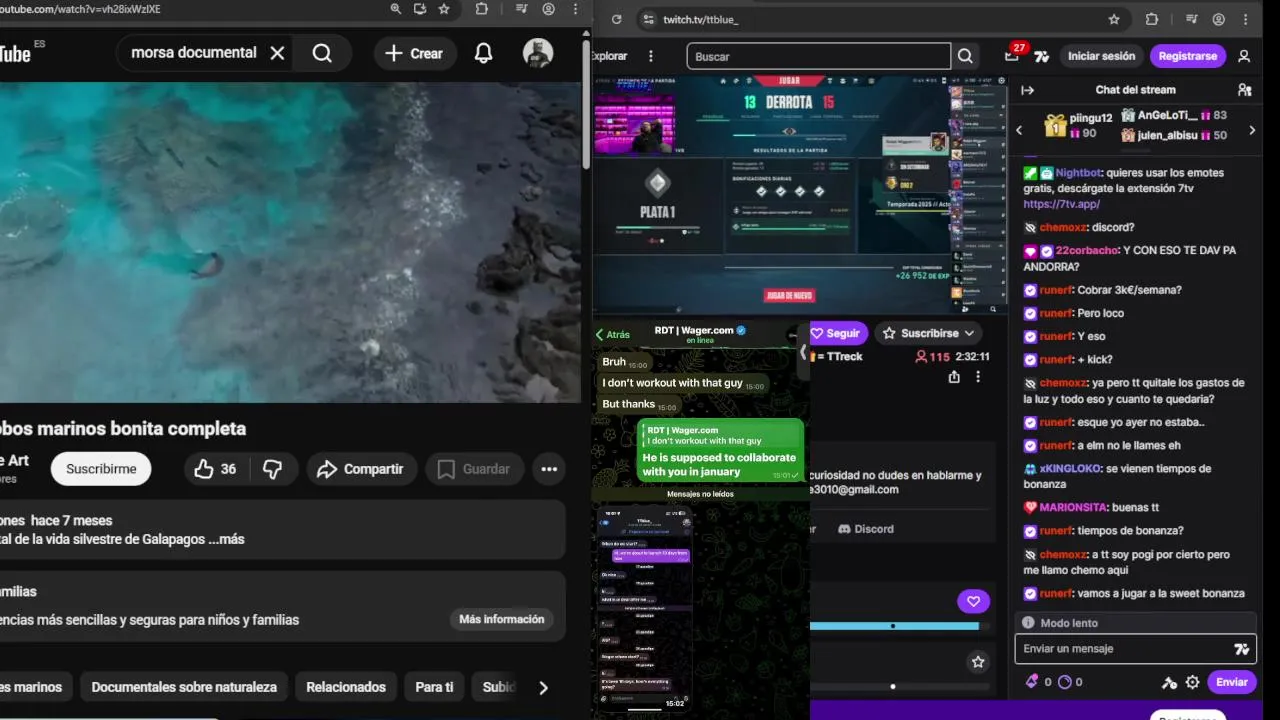Reload the Twitch browser tab
This screenshot has width=1280, height=720.
pyautogui.click(x=617, y=19)
